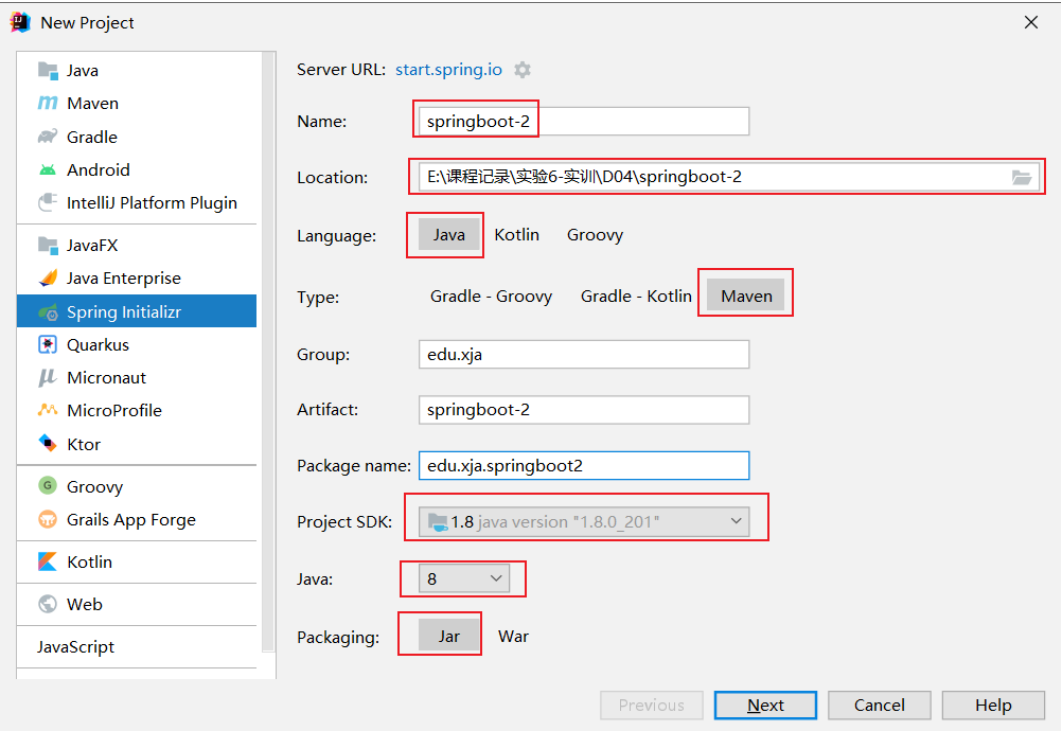This screenshot has height=732, width=1061.
Task: Select Kotlin in the project list
Action: (x=137, y=562)
